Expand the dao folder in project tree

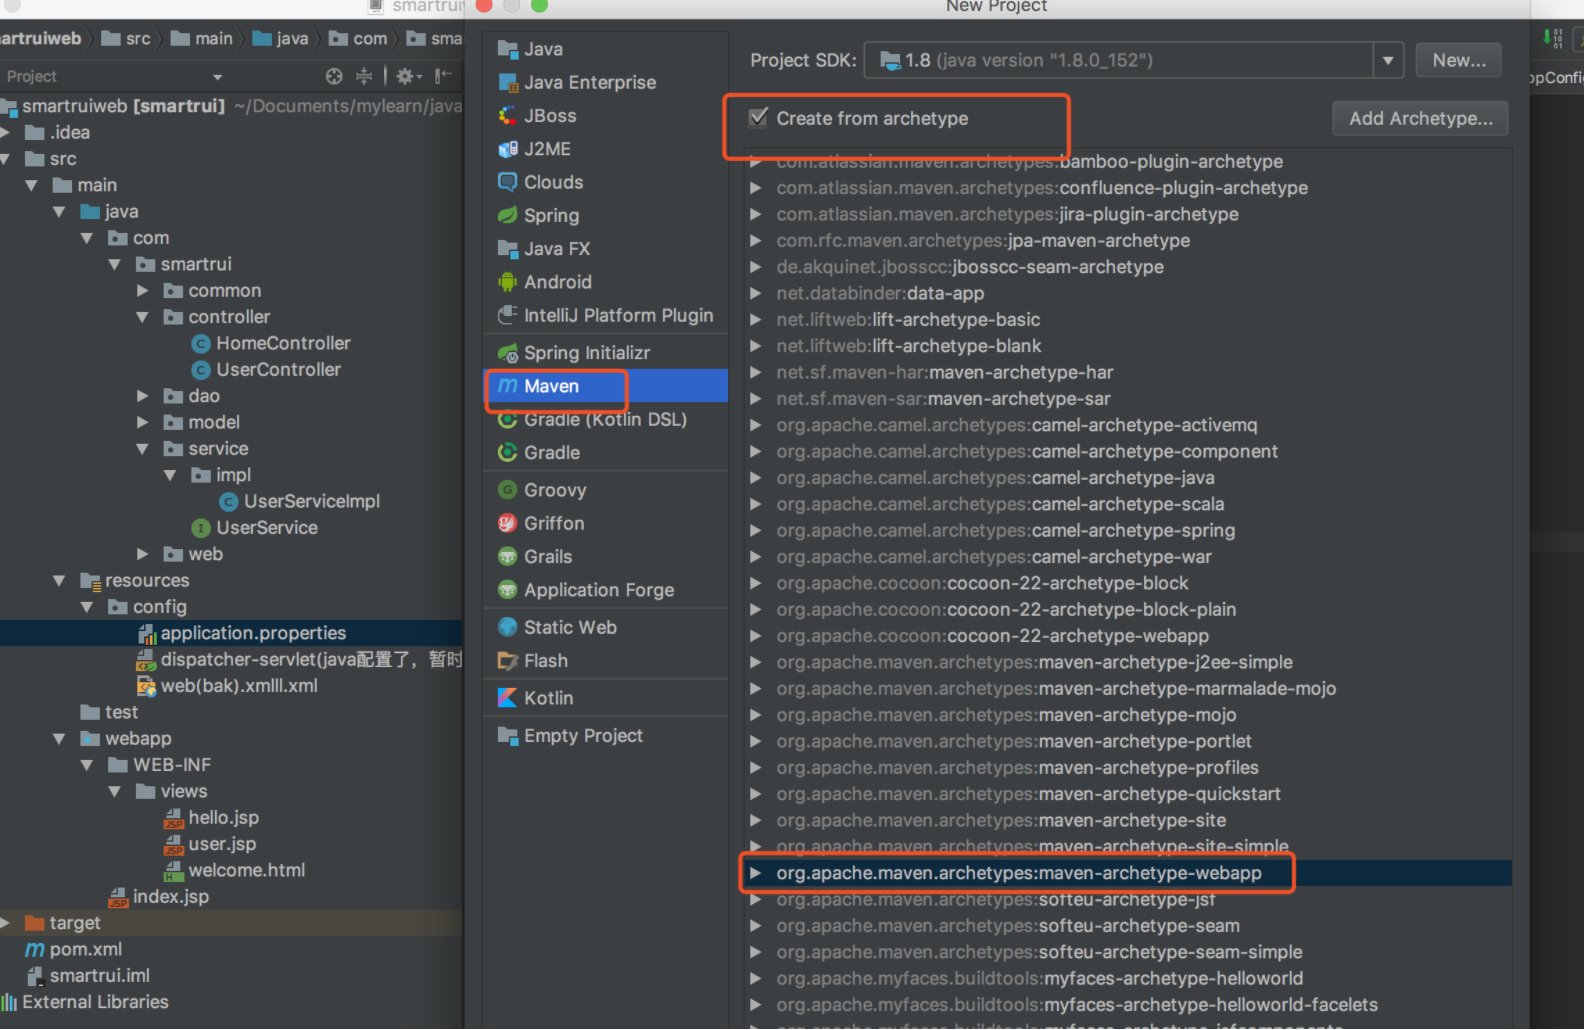pos(142,396)
